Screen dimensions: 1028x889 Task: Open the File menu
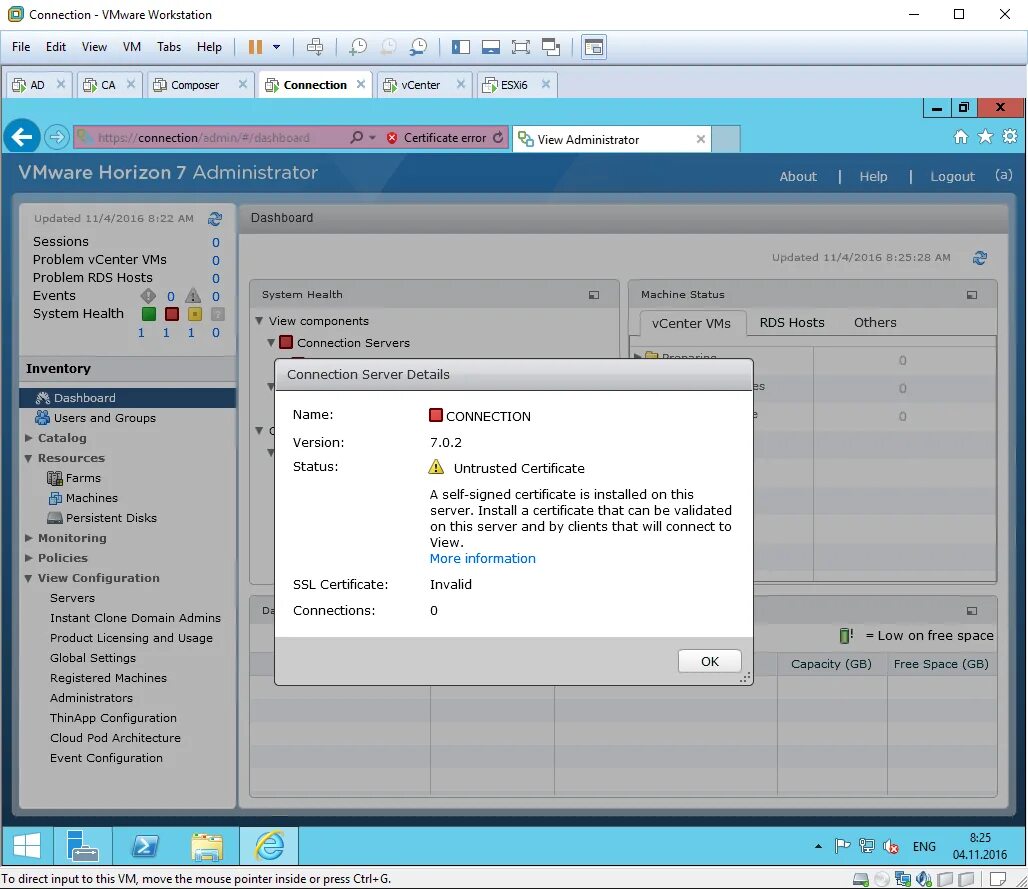tap(21, 47)
